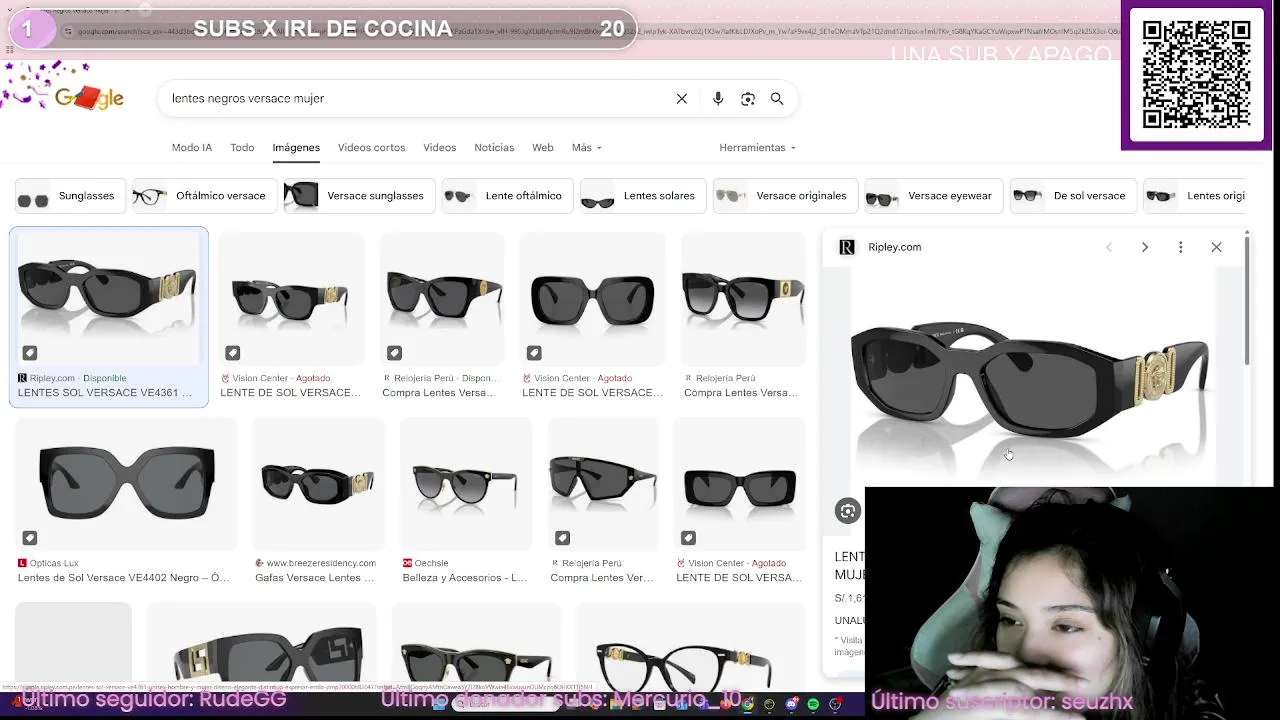Click 'LENTES SOL VERSACE VE4361' result title
Viewport: 1280px width, 720px height.
(x=104, y=393)
